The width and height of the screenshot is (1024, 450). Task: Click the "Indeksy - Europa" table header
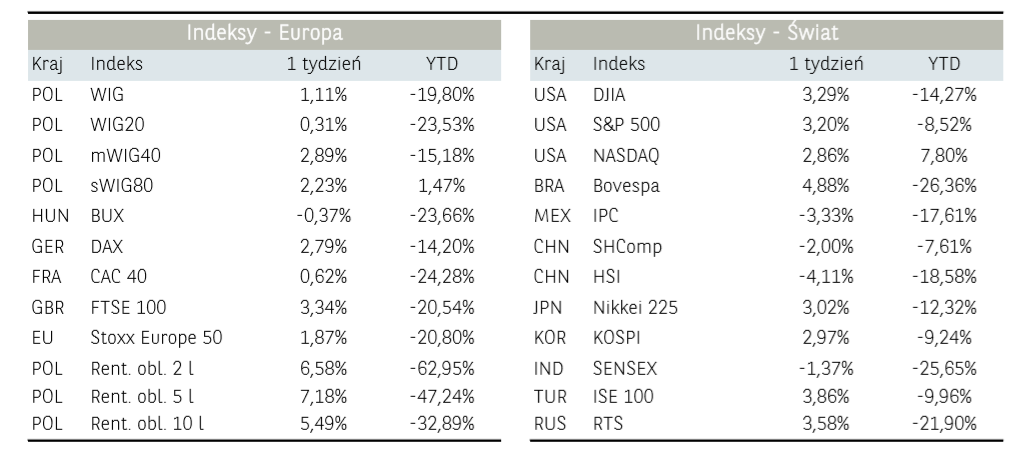point(264,33)
